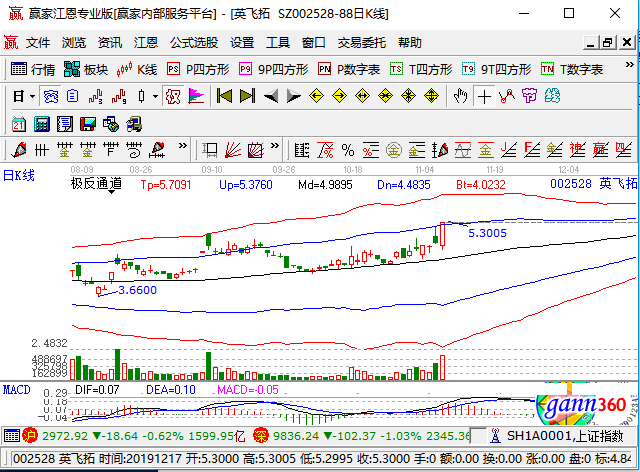Open the 工具 menu
The height and width of the screenshot is (472, 640).
pyautogui.click(x=278, y=42)
